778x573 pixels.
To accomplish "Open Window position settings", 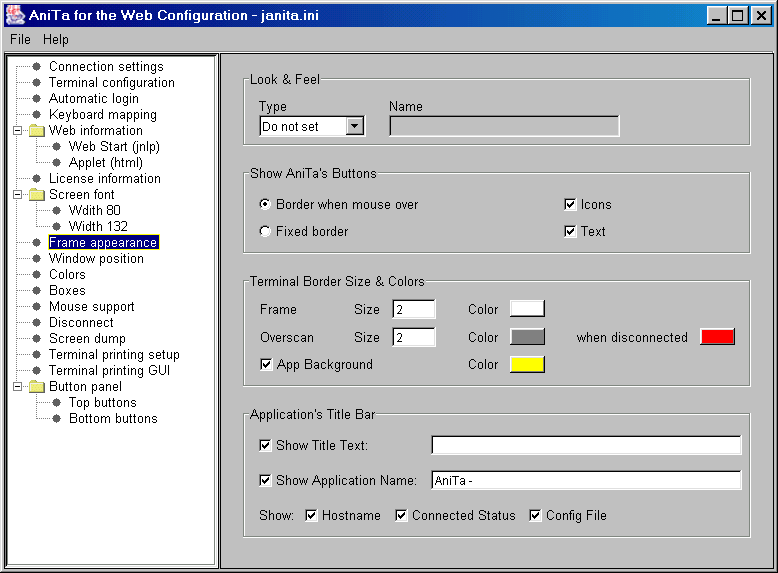I will pos(96,258).
